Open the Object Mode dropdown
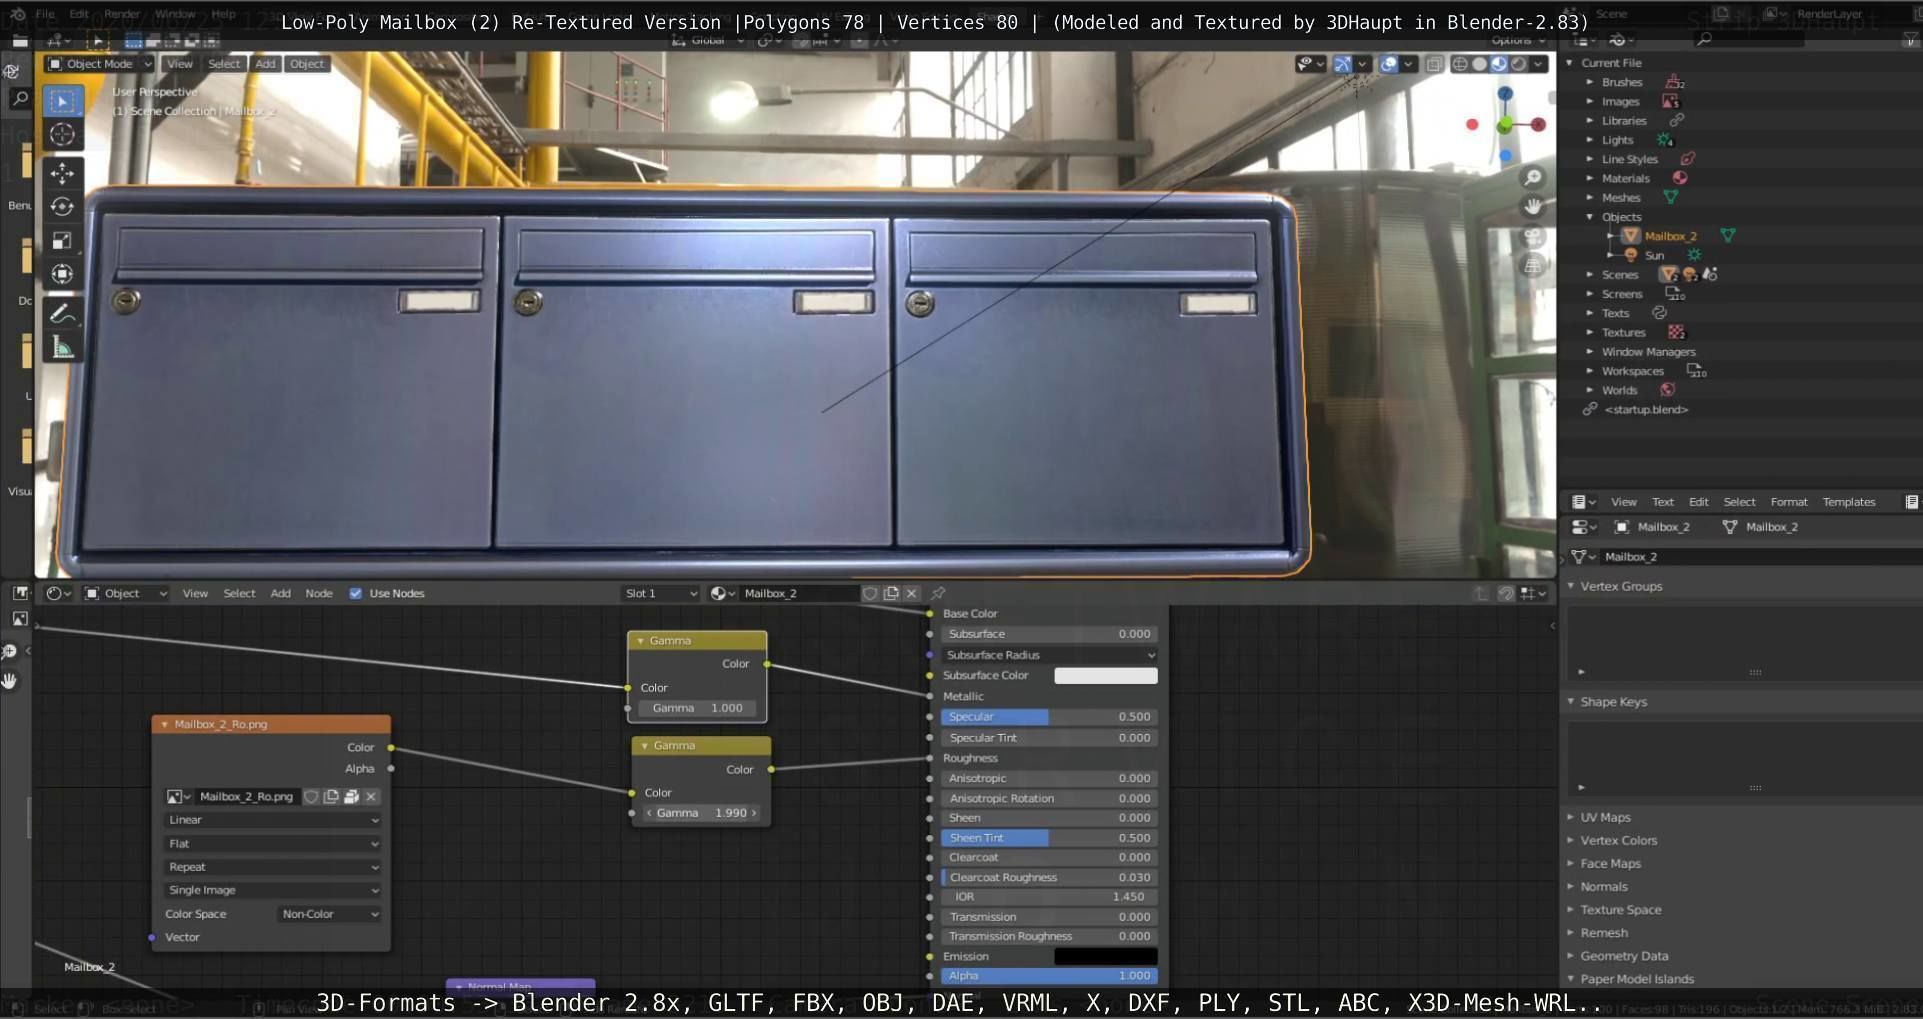Screen dimensions: 1923x1019 [x=100, y=64]
